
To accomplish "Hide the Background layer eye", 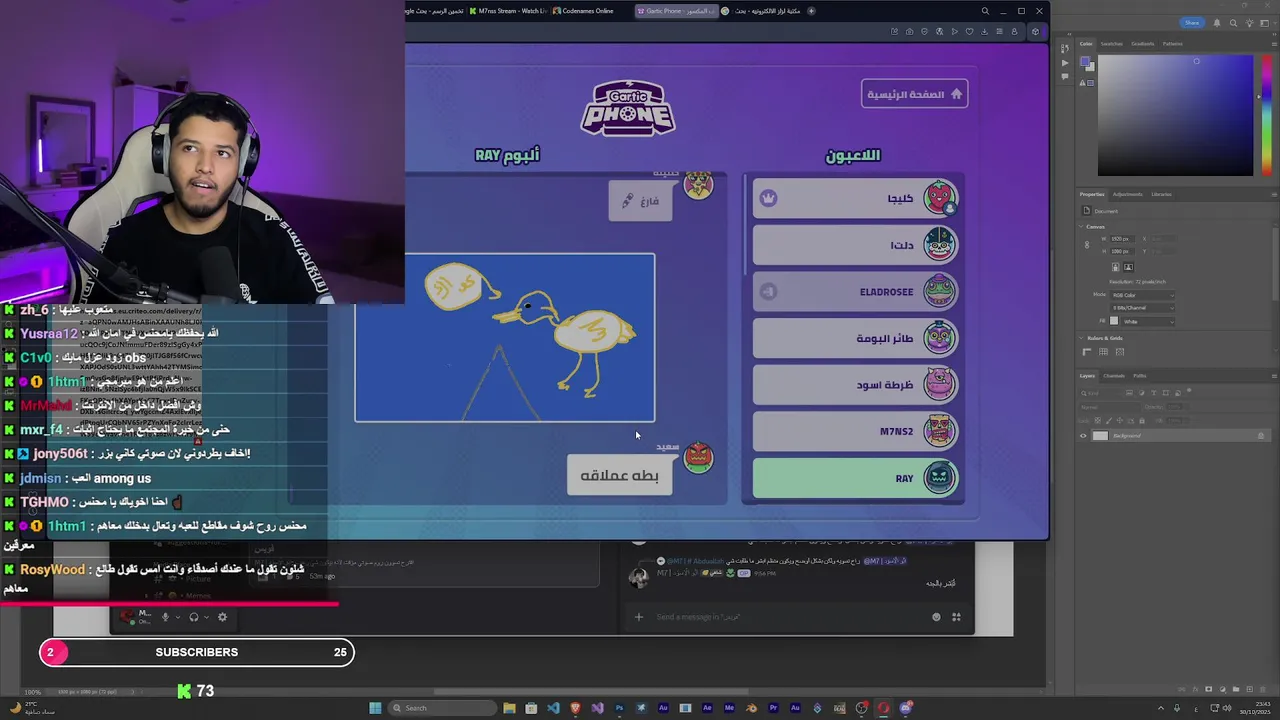I will (x=1083, y=436).
